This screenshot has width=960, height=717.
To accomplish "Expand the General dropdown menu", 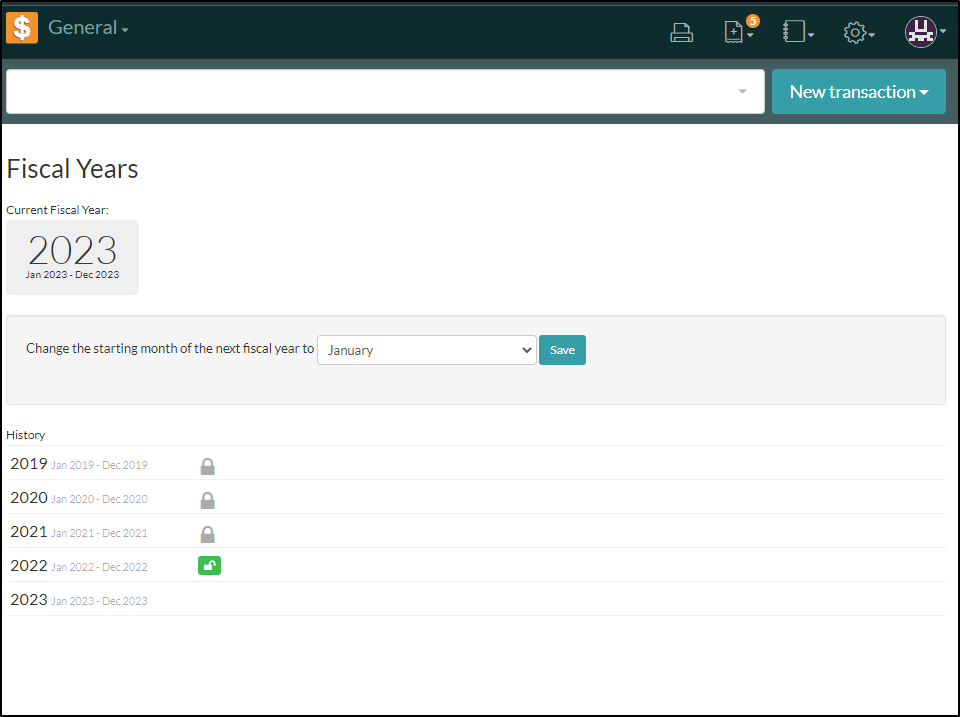I will pos(88,28).
